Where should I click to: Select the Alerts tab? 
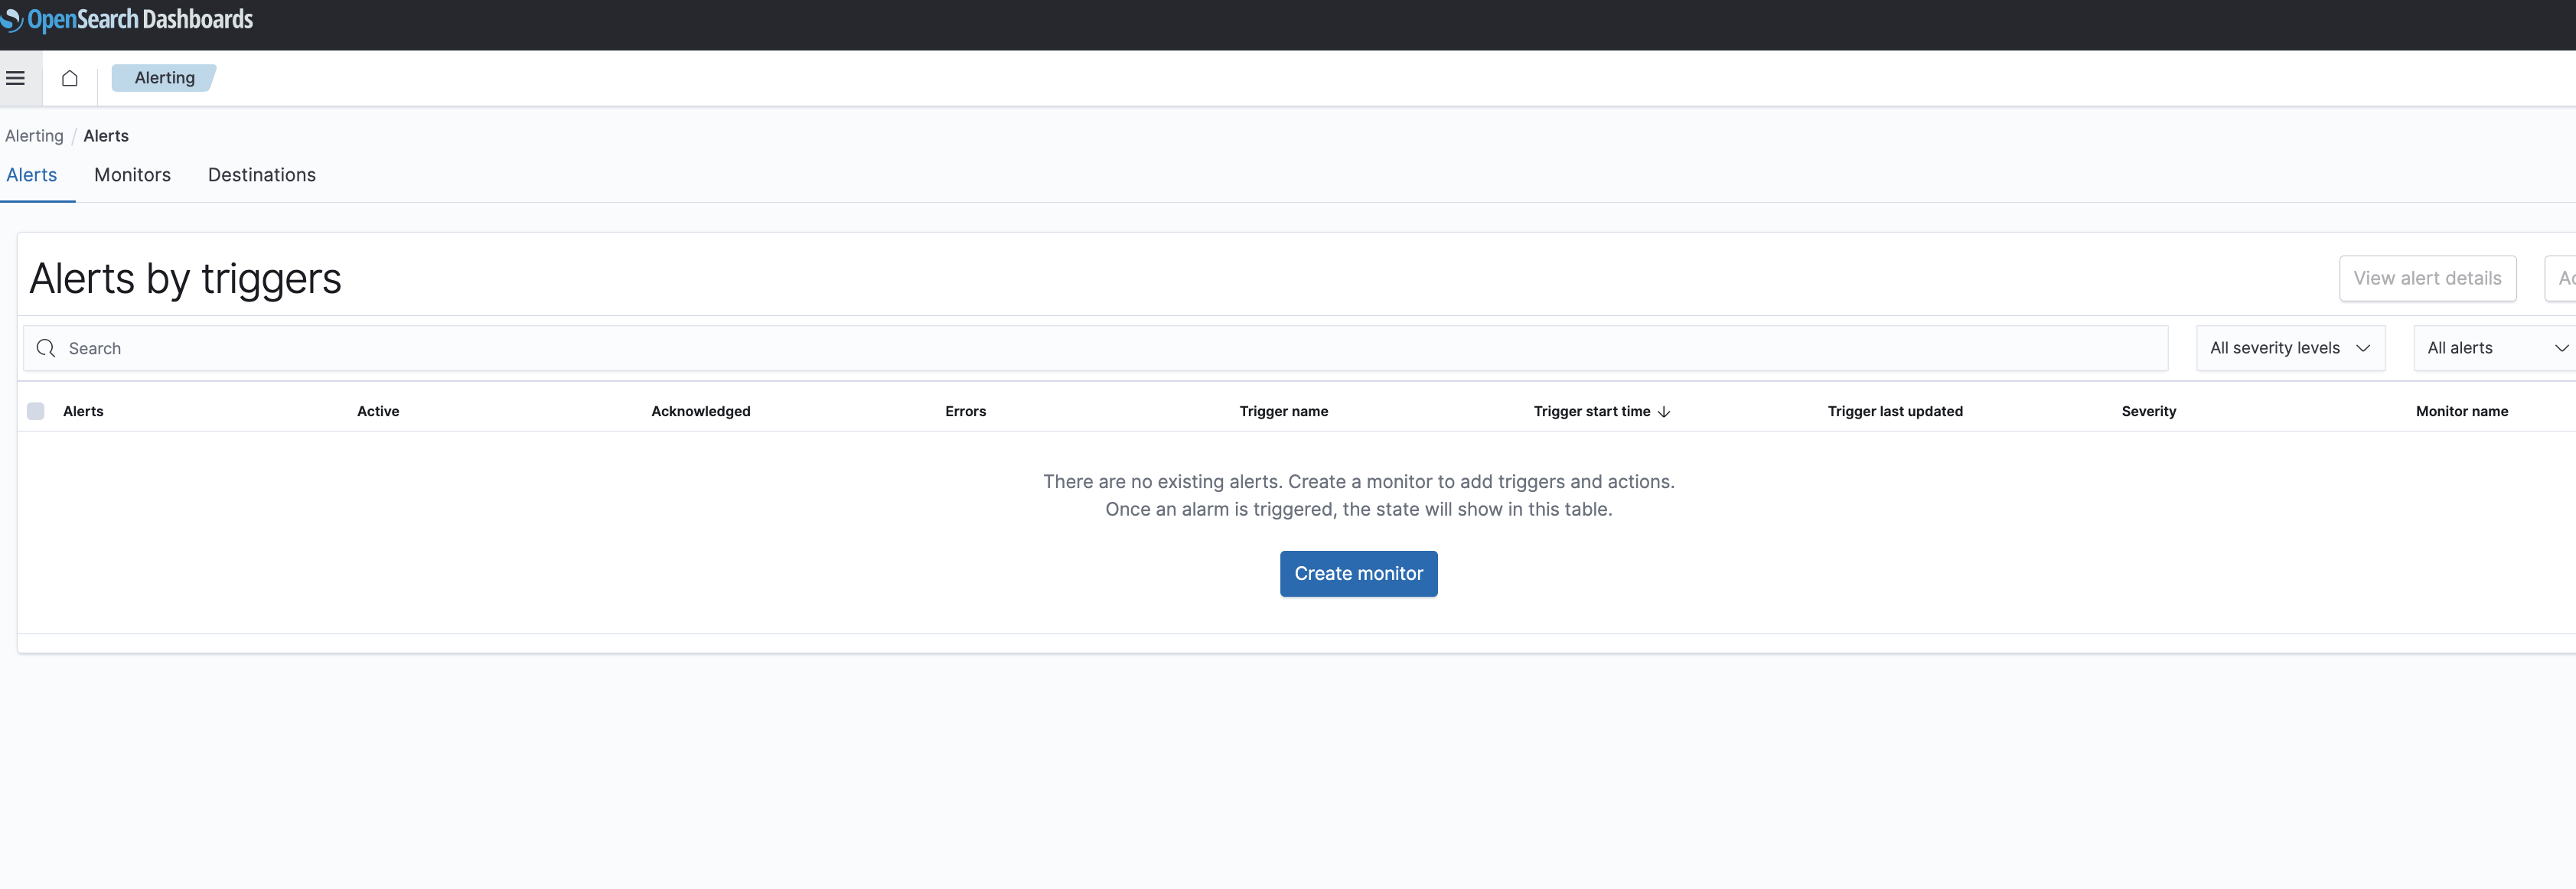(x=32, y=175)
